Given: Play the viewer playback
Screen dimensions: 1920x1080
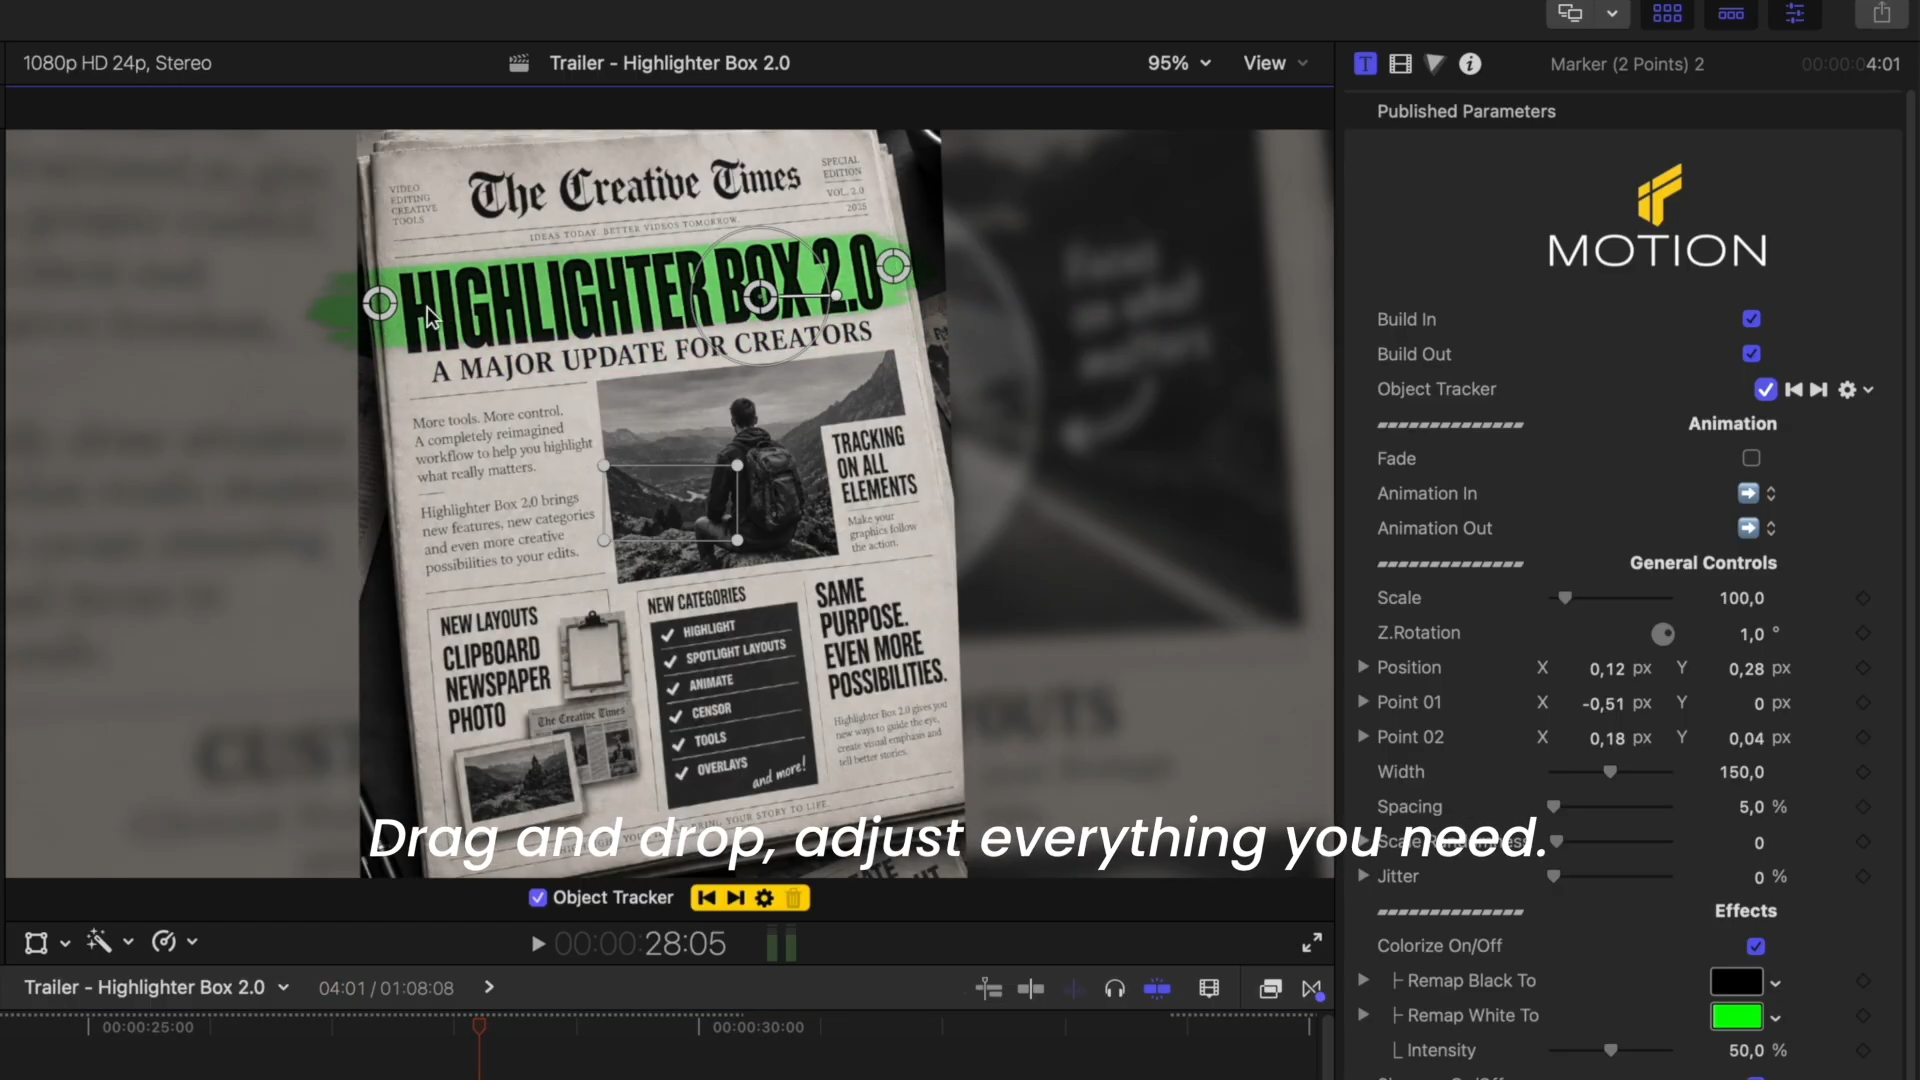Looking at the screenshot, I should pyautogui.click(x=538, y=944).
